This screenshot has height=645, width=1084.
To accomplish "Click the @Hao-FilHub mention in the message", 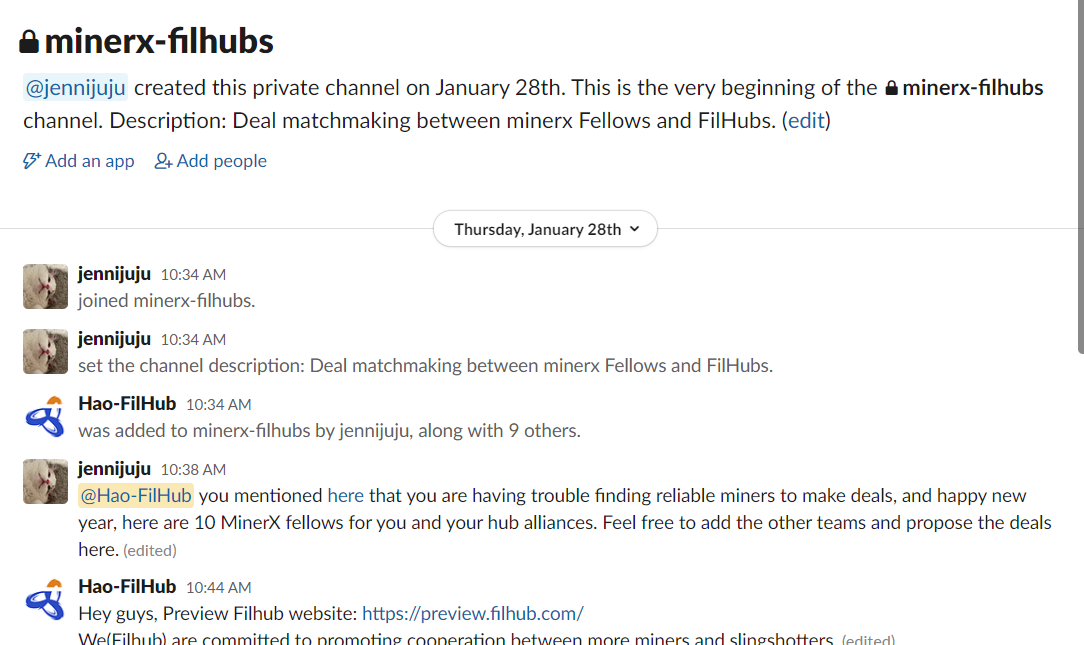I will [136, 495].
